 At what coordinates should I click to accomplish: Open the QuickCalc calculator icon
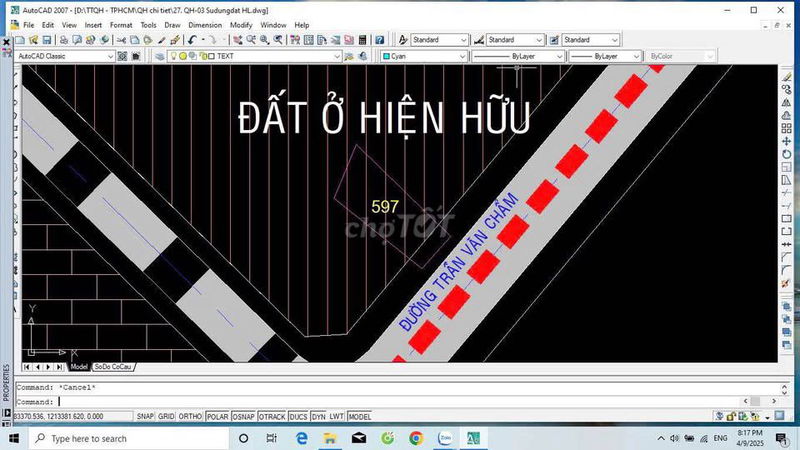364,40
